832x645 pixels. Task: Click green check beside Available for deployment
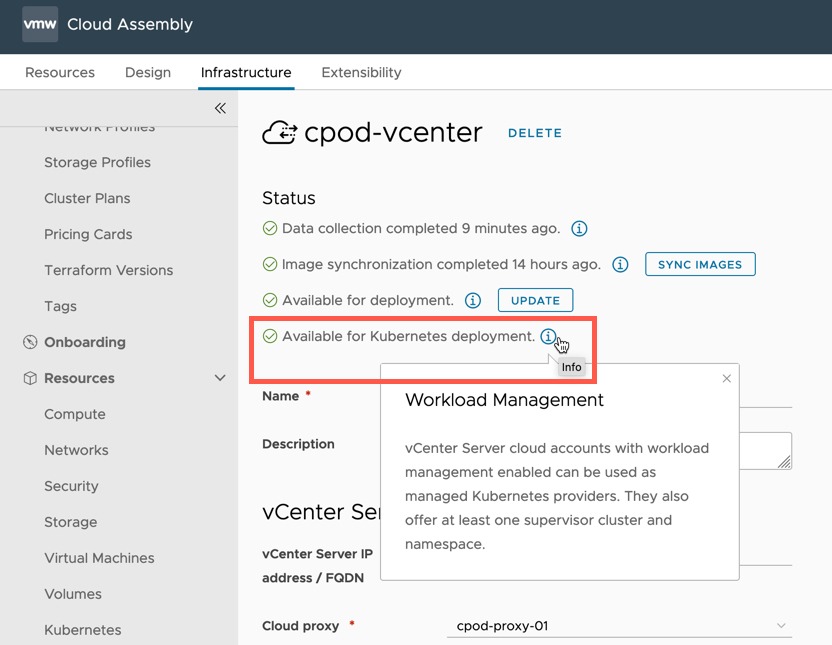click(270, 300)
